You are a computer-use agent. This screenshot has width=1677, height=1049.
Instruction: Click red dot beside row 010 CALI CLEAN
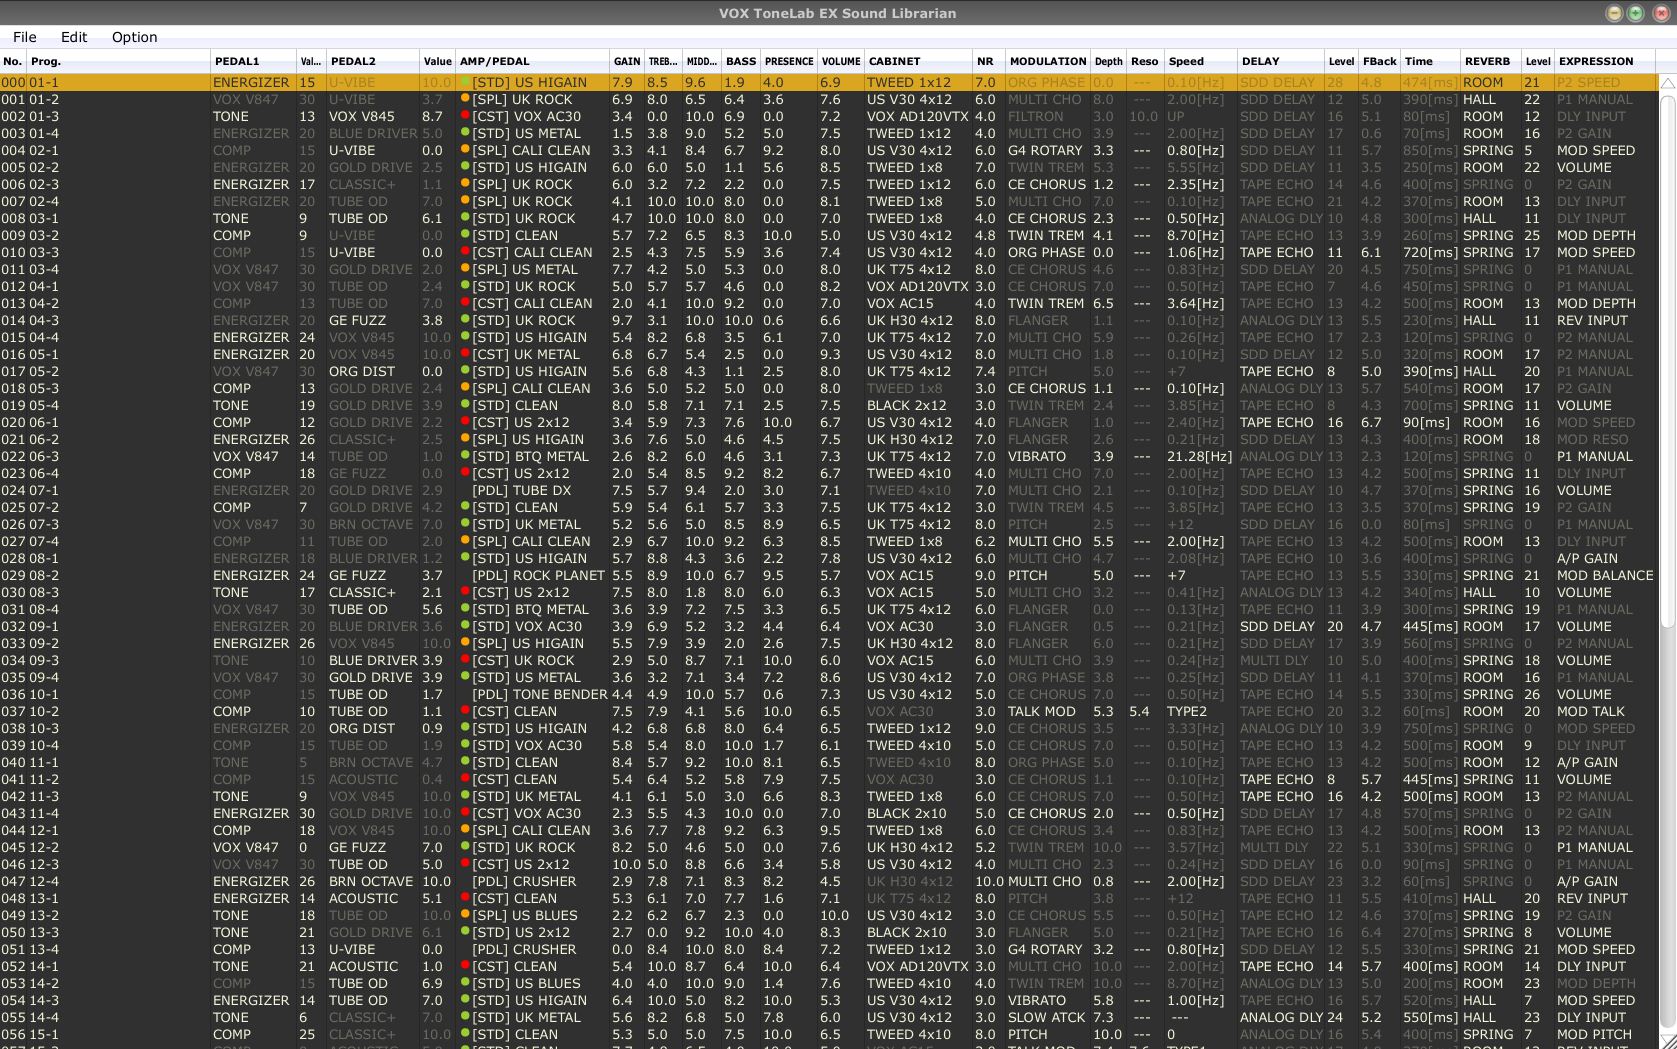click(465, 252)
